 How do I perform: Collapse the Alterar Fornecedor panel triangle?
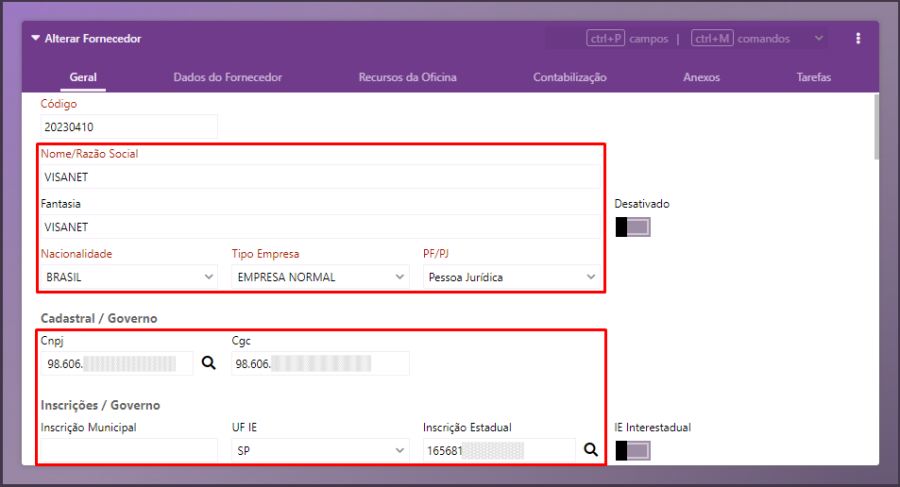(x=36, y=38)
